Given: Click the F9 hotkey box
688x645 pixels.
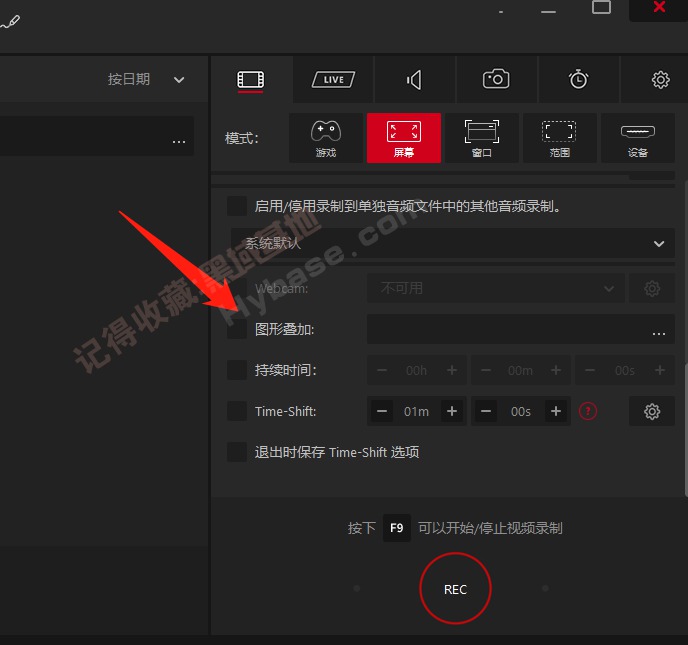Looking at the screenshot, I should pyautogui.click(x=397, y=528).
